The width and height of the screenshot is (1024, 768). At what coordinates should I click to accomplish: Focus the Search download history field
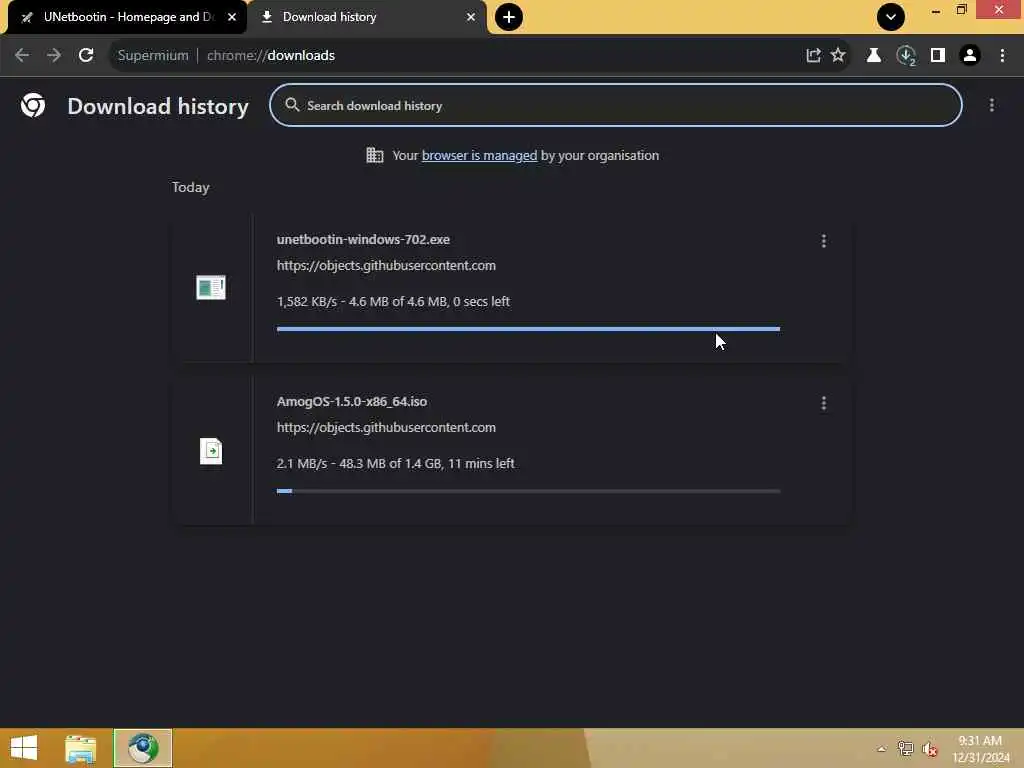615,105
